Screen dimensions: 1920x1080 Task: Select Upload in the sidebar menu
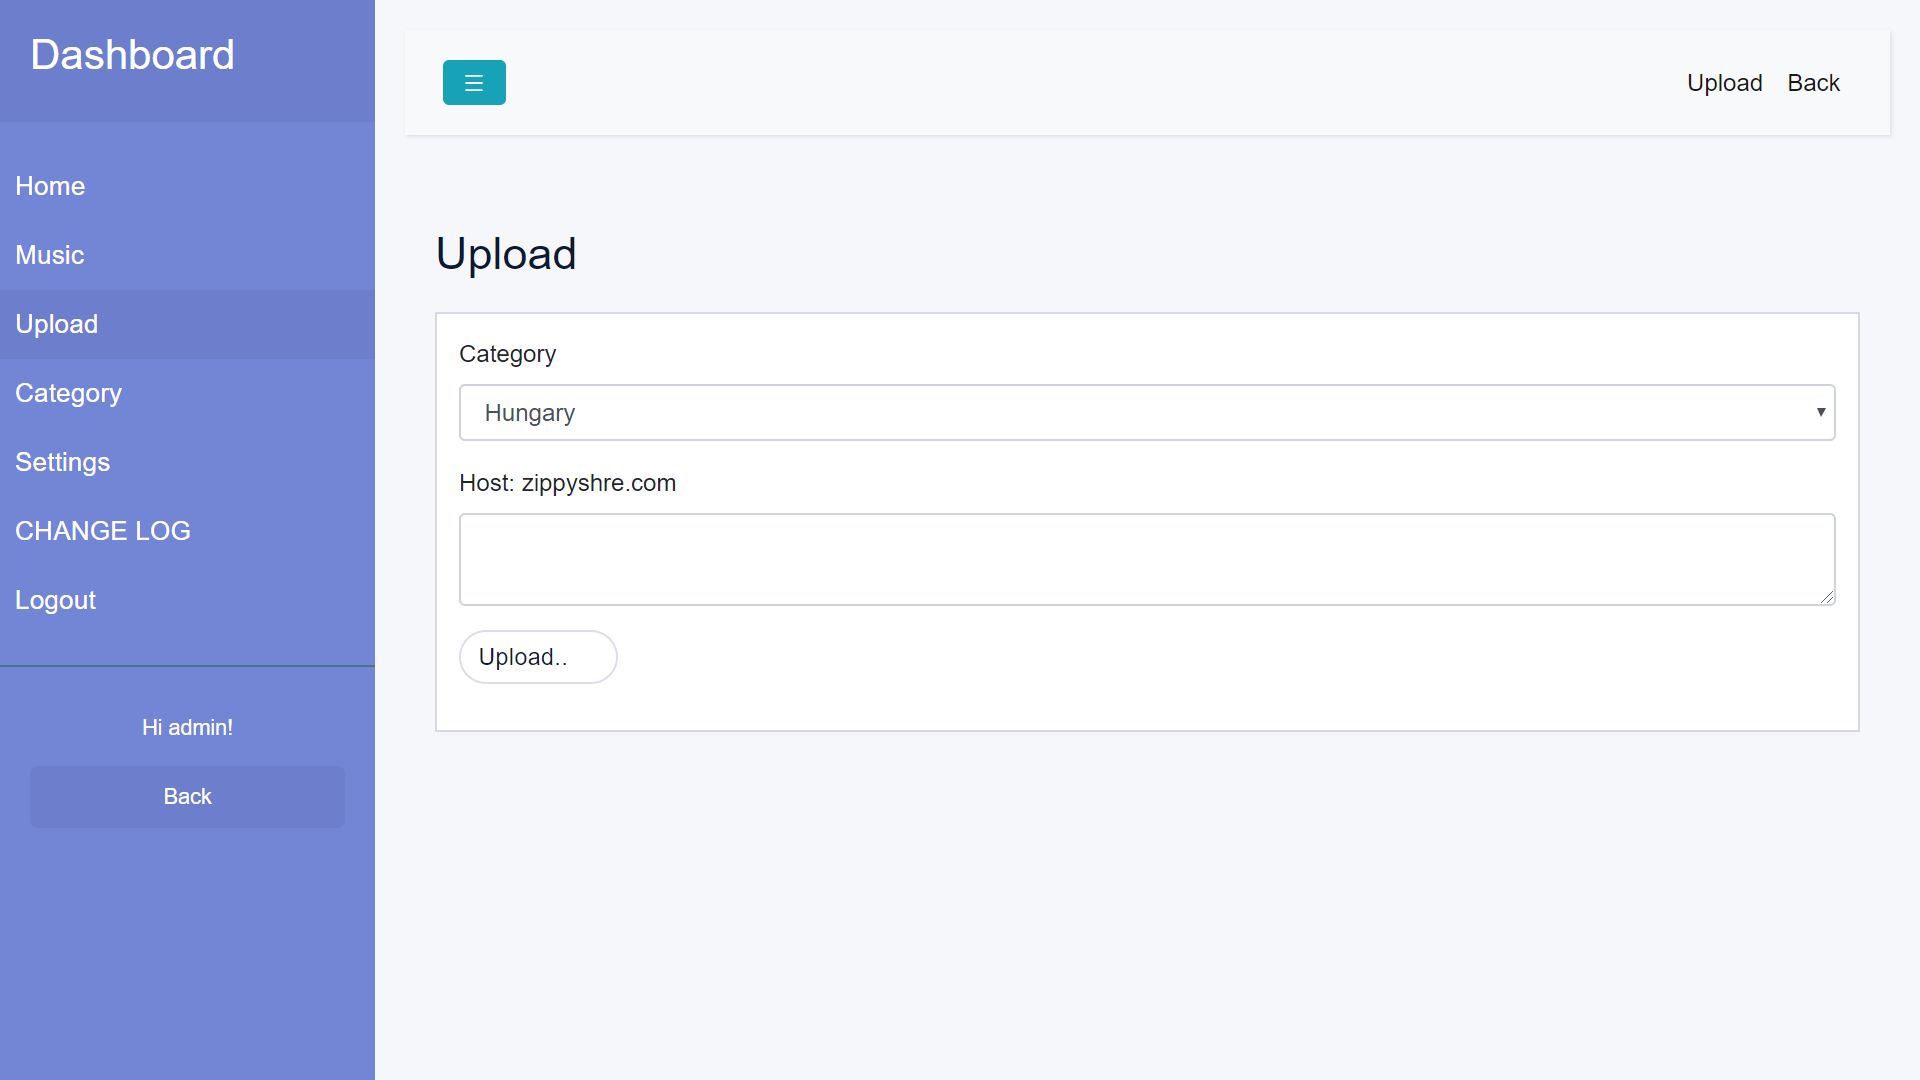point(57,324)
